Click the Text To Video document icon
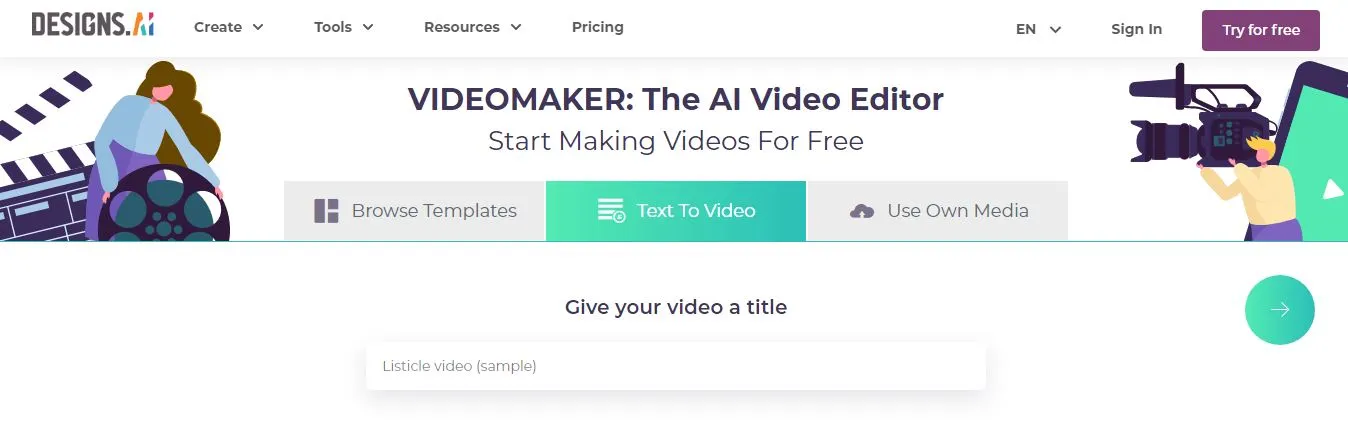This screenshot has height=442, width=1348. tap(611, 211)
